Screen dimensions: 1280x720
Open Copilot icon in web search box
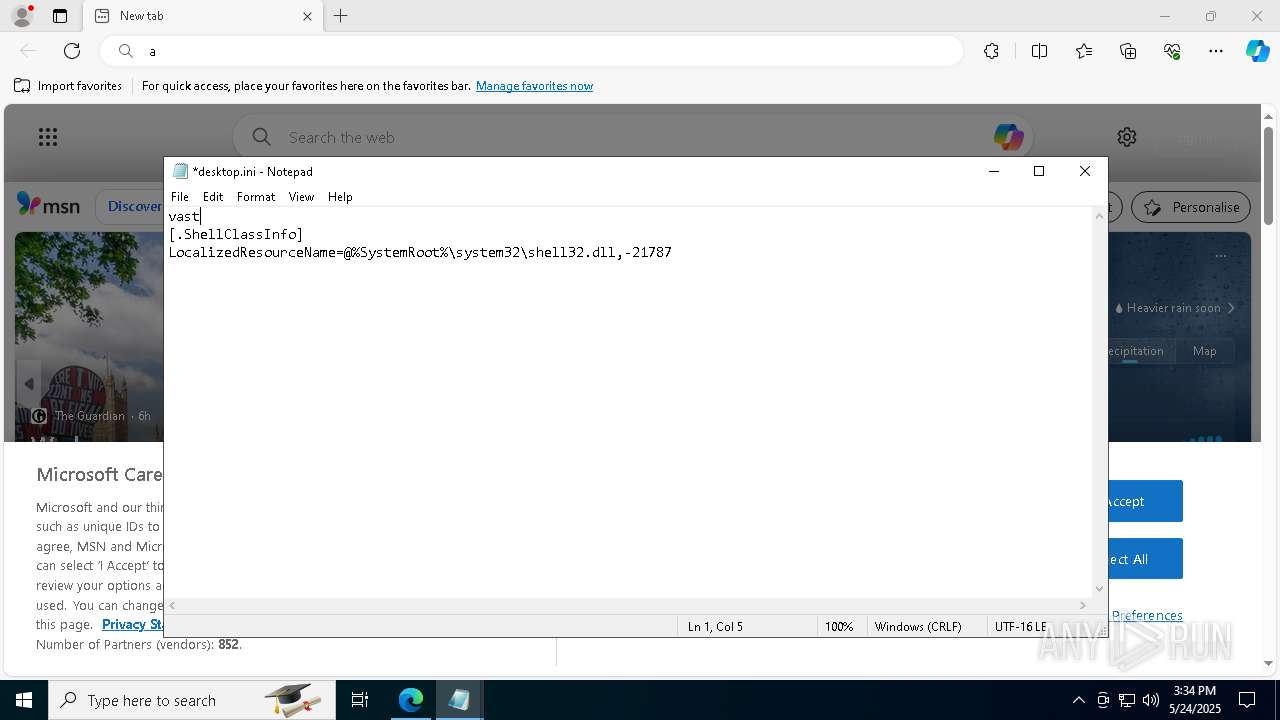tap(1008, 137)
